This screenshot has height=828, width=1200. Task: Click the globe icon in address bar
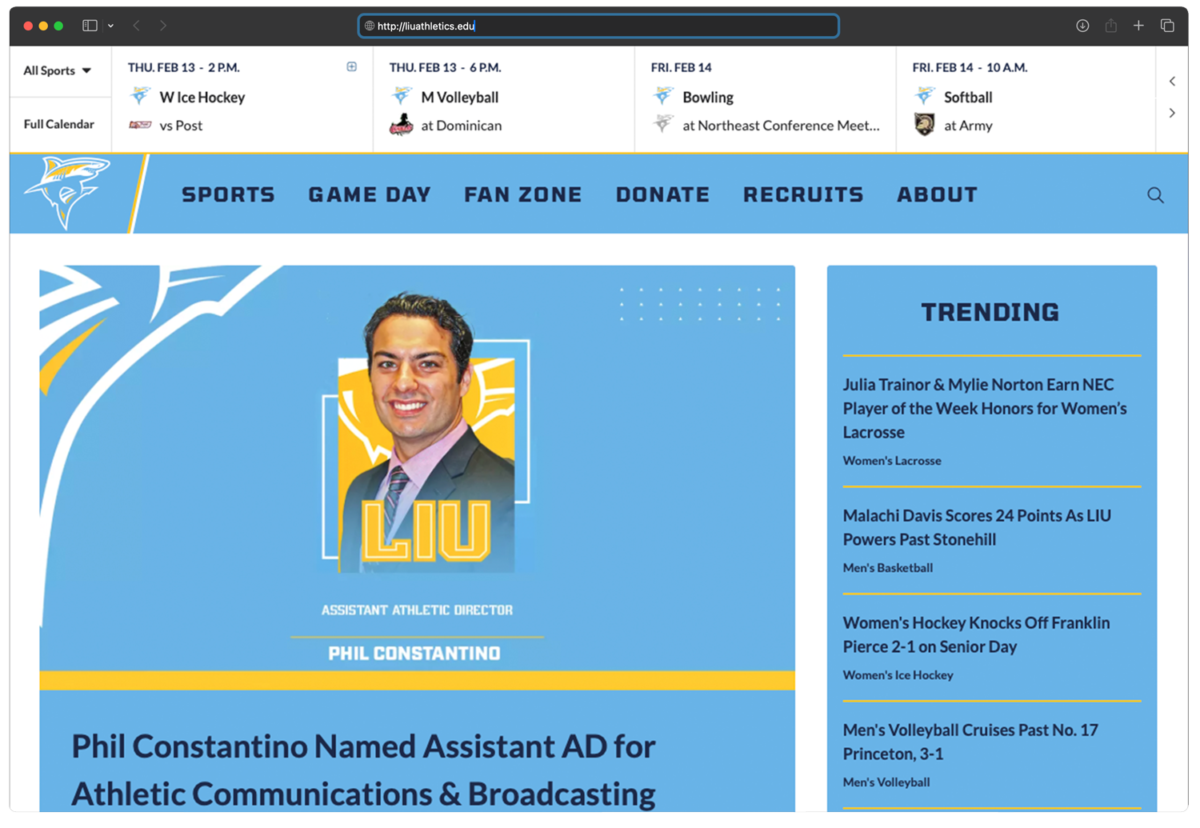[369, 26]
